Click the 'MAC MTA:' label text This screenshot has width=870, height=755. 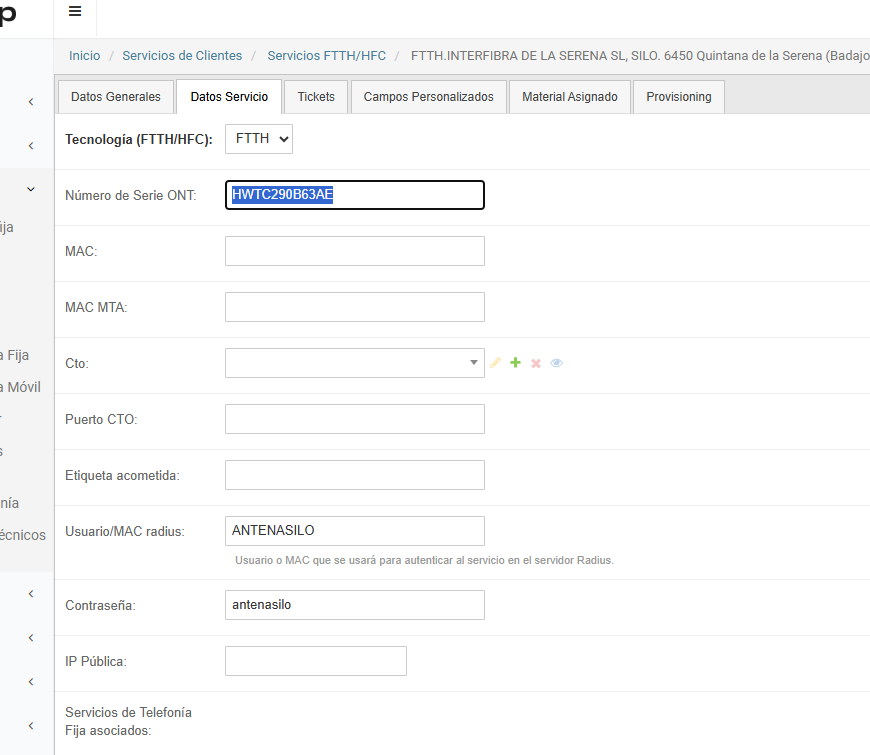(96, 307)
